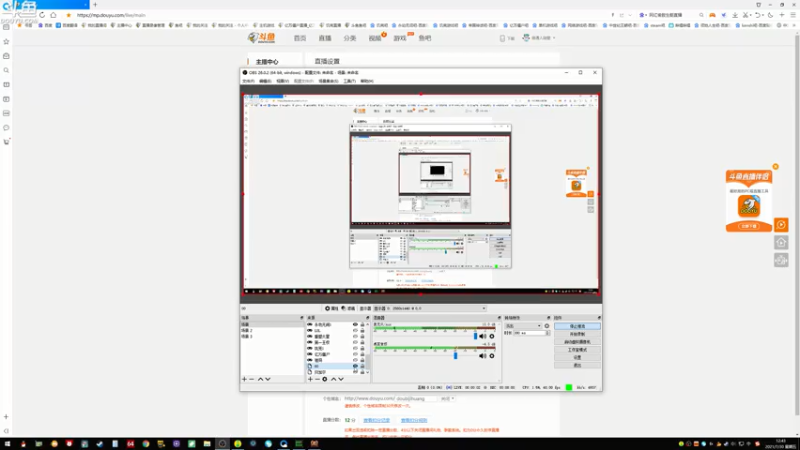The image size is (800, 450).
Task: Click Stop Streaming button in OBS
Action: pos(577,326)
